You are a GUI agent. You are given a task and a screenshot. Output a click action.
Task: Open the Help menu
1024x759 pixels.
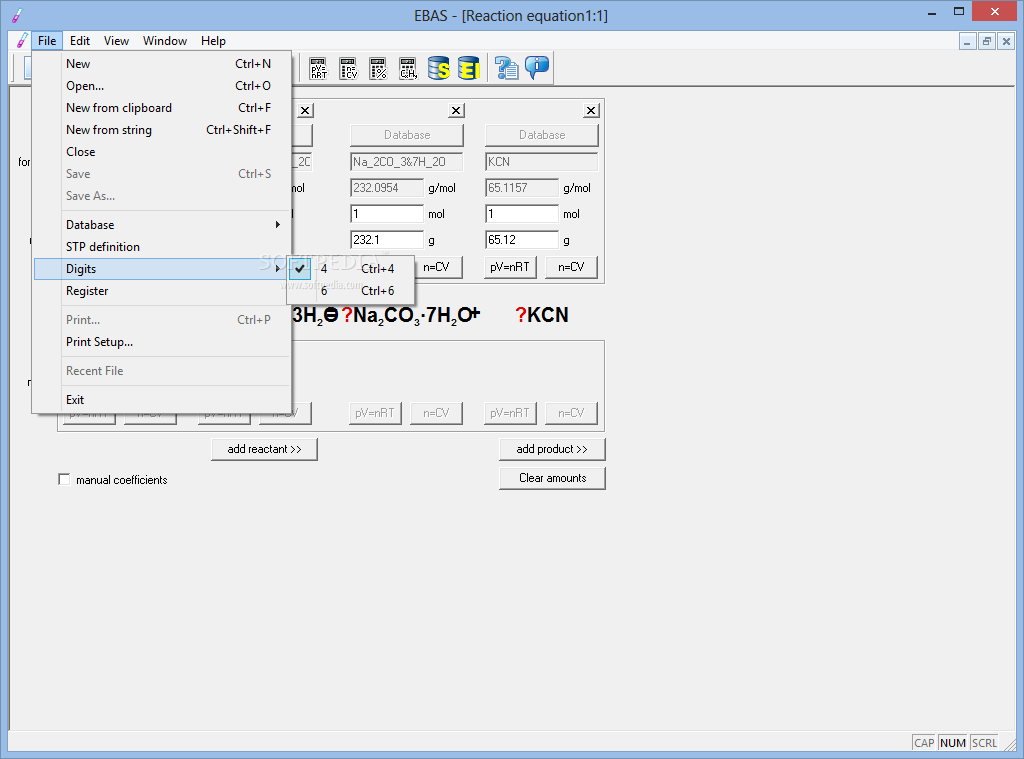click(213, 40)
